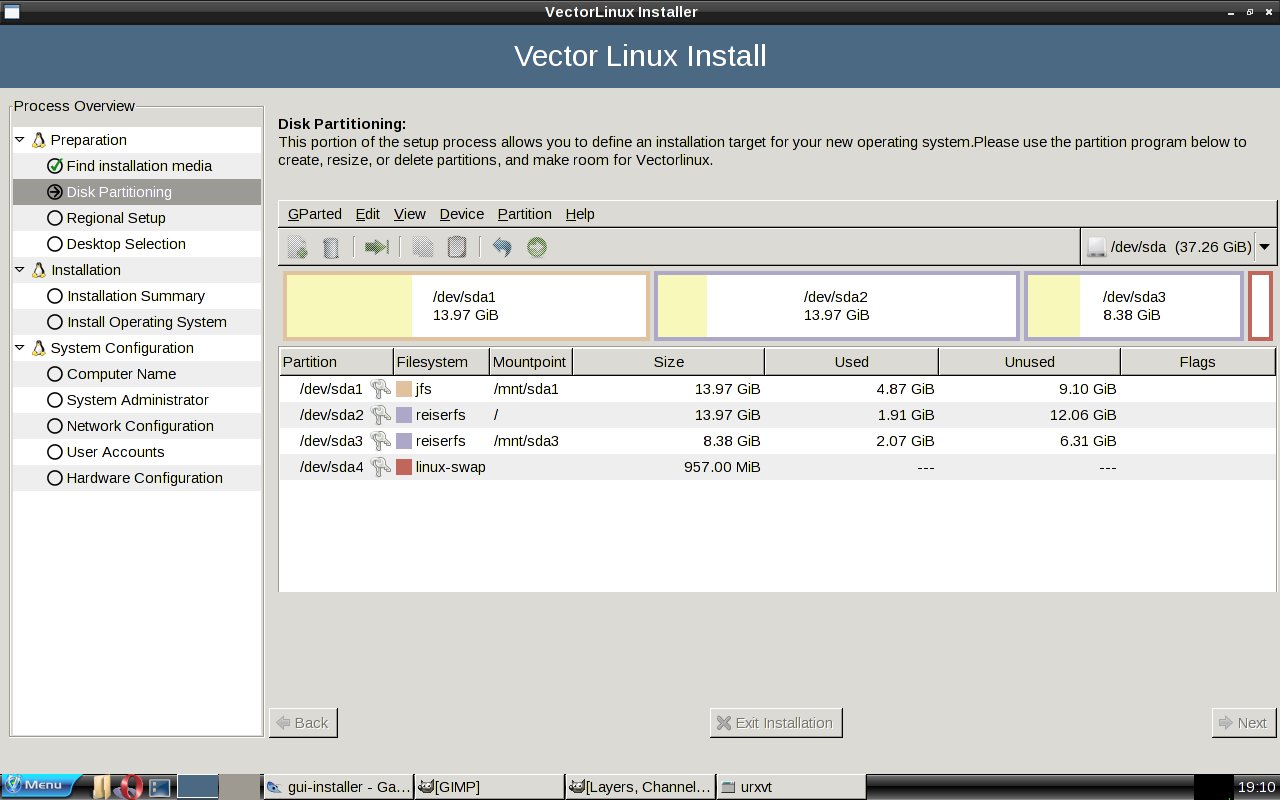Click the jfs filesystem color swatch
The image size is (1280, 800).
pyautogui.click(x=404, y=389)
